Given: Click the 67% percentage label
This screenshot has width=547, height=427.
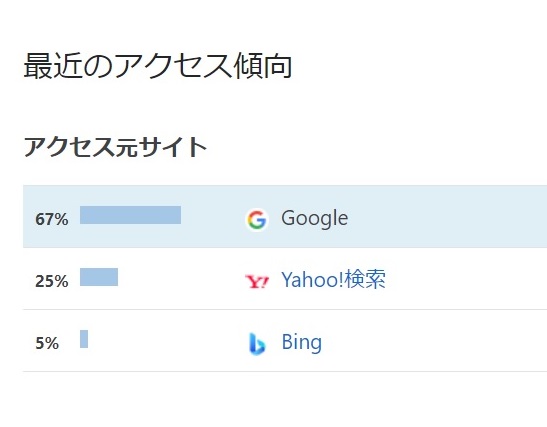Looking at the screenshot, I should (x=52, y=219).
